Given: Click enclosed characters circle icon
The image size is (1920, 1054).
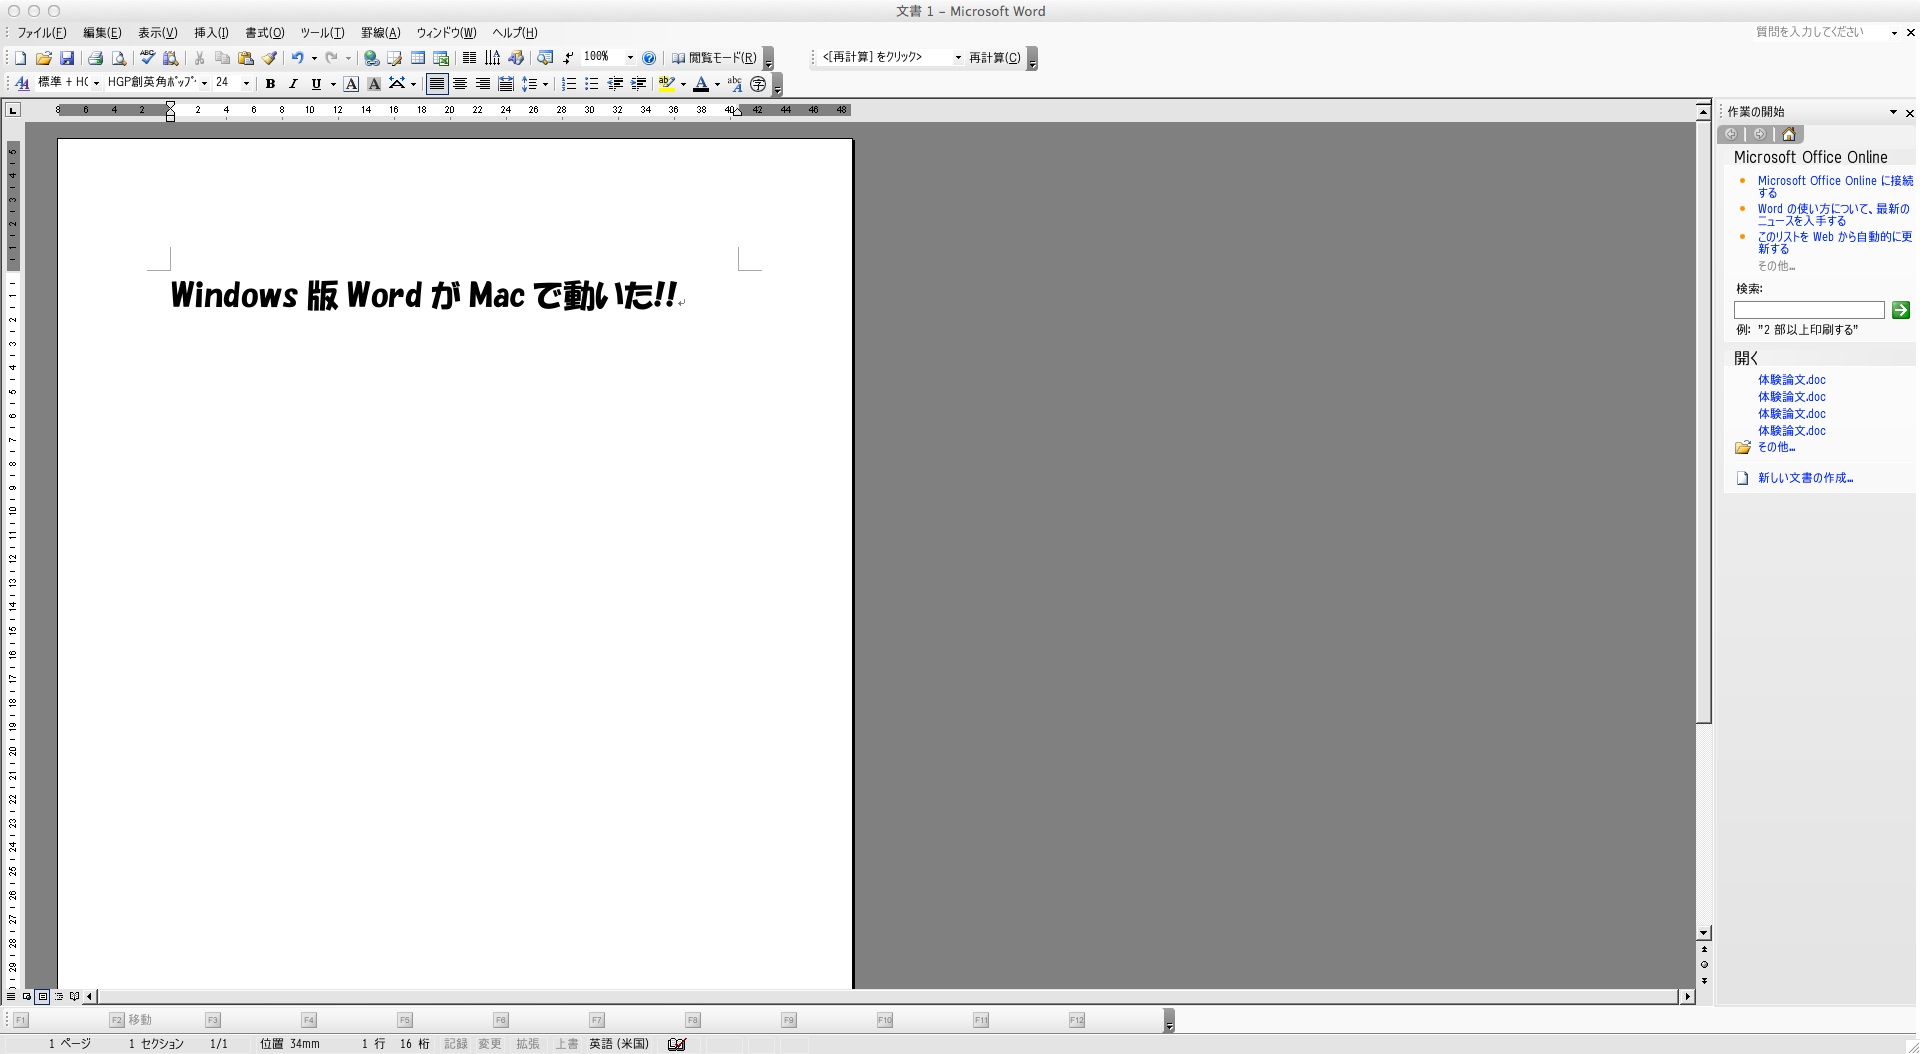Looking at the screenshot, I should pos(758,84).
